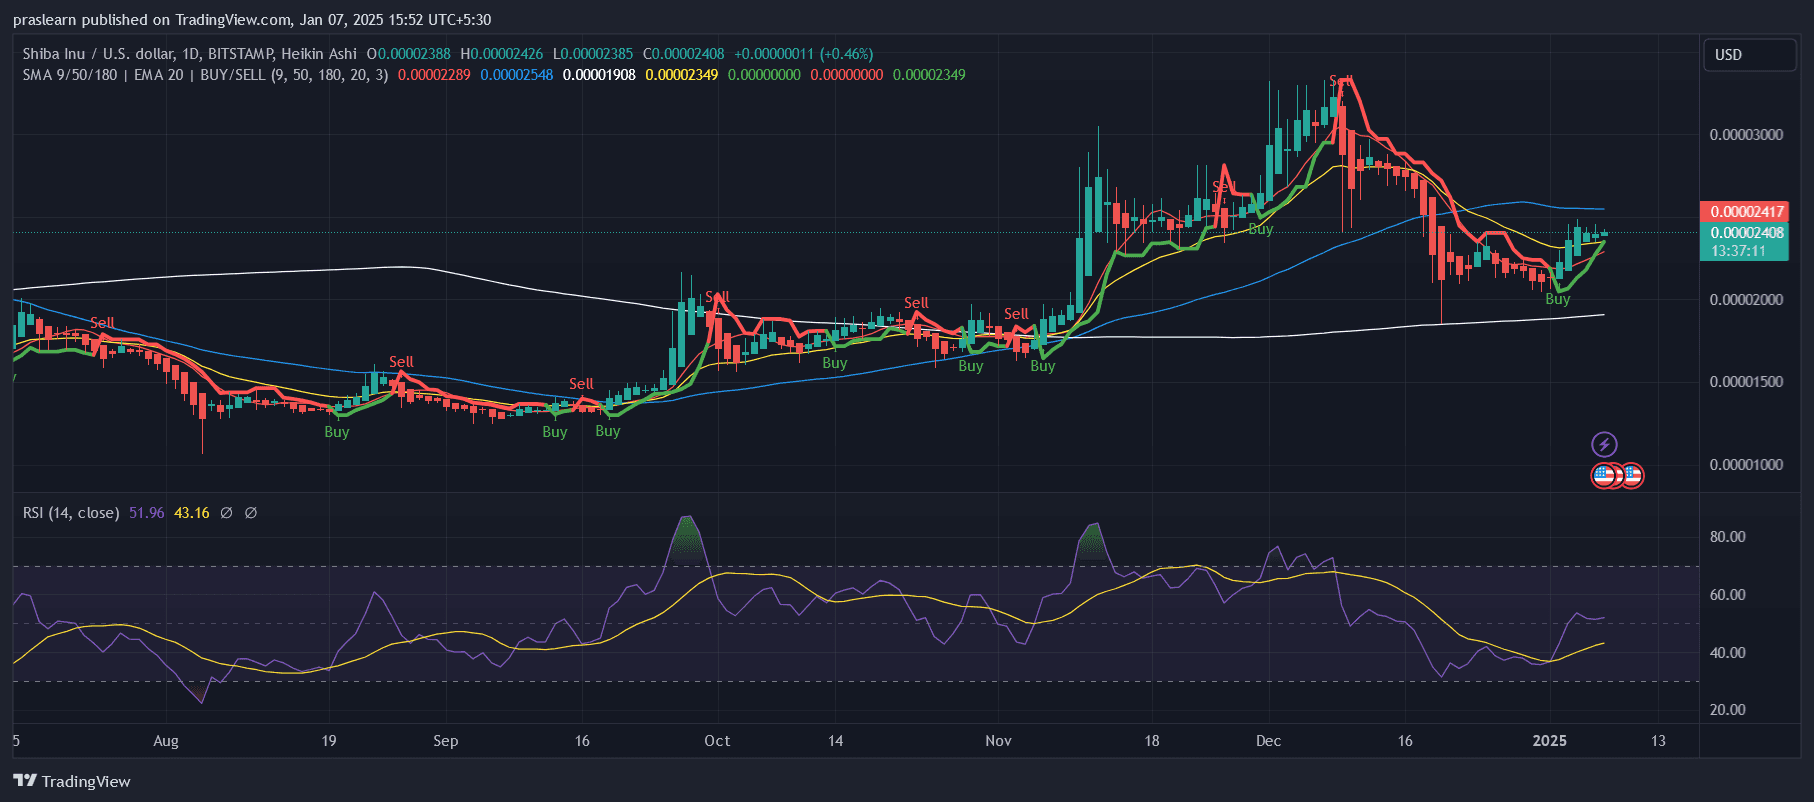Click the 'Aug' date axis label

pyautogui.click(x=166, y=741)
